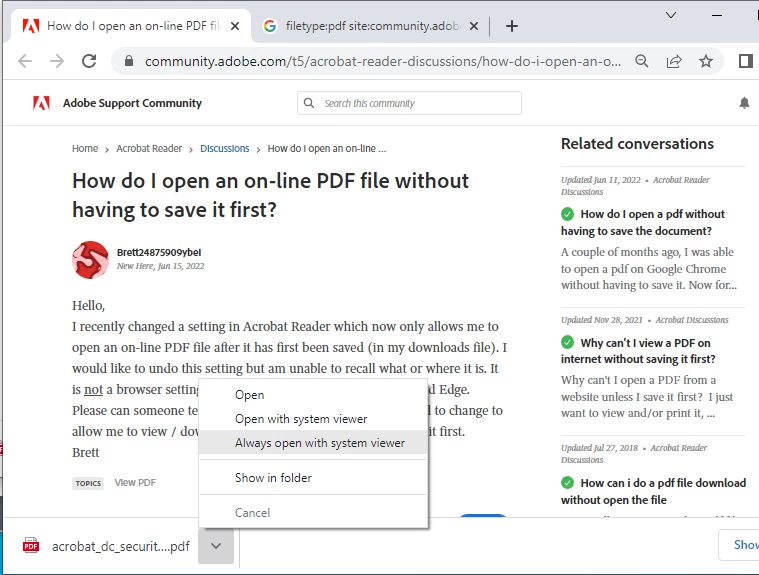Click the TOPICS label badge
This screenshot has height=575, width=759.
pyautogui.click(x=88, y=483)
